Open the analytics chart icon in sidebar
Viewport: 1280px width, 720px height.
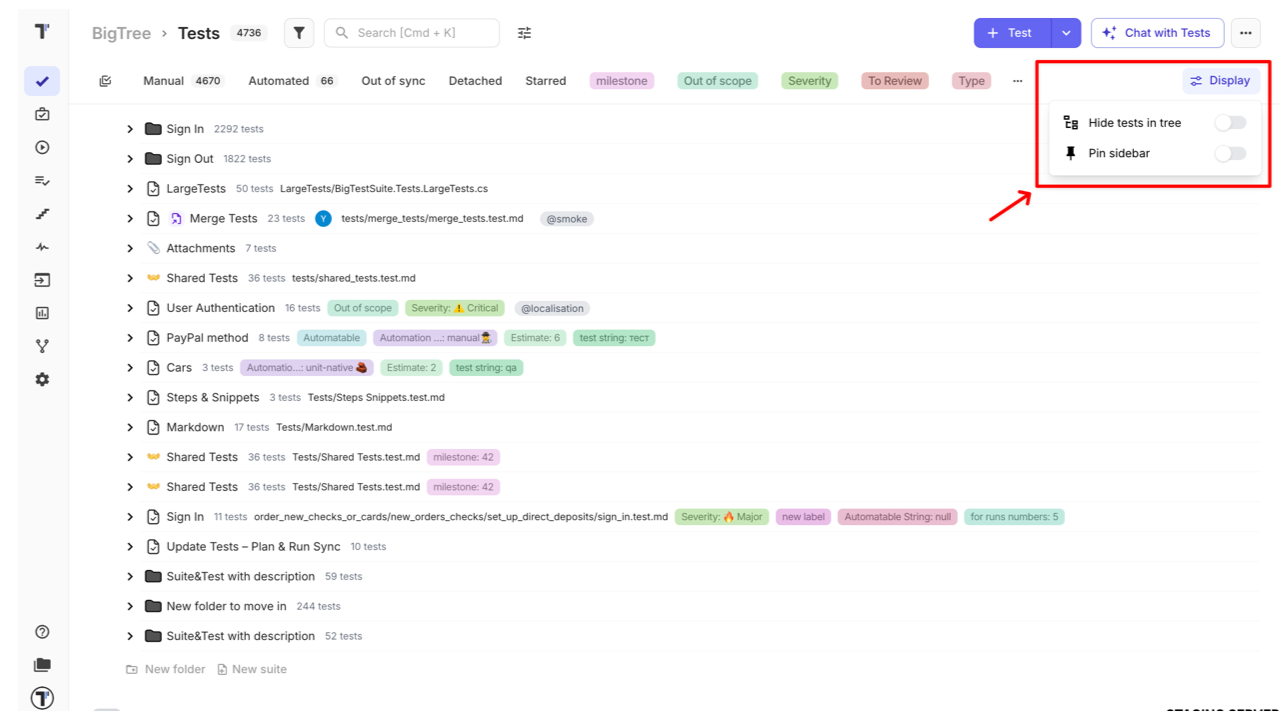(42, 313)
